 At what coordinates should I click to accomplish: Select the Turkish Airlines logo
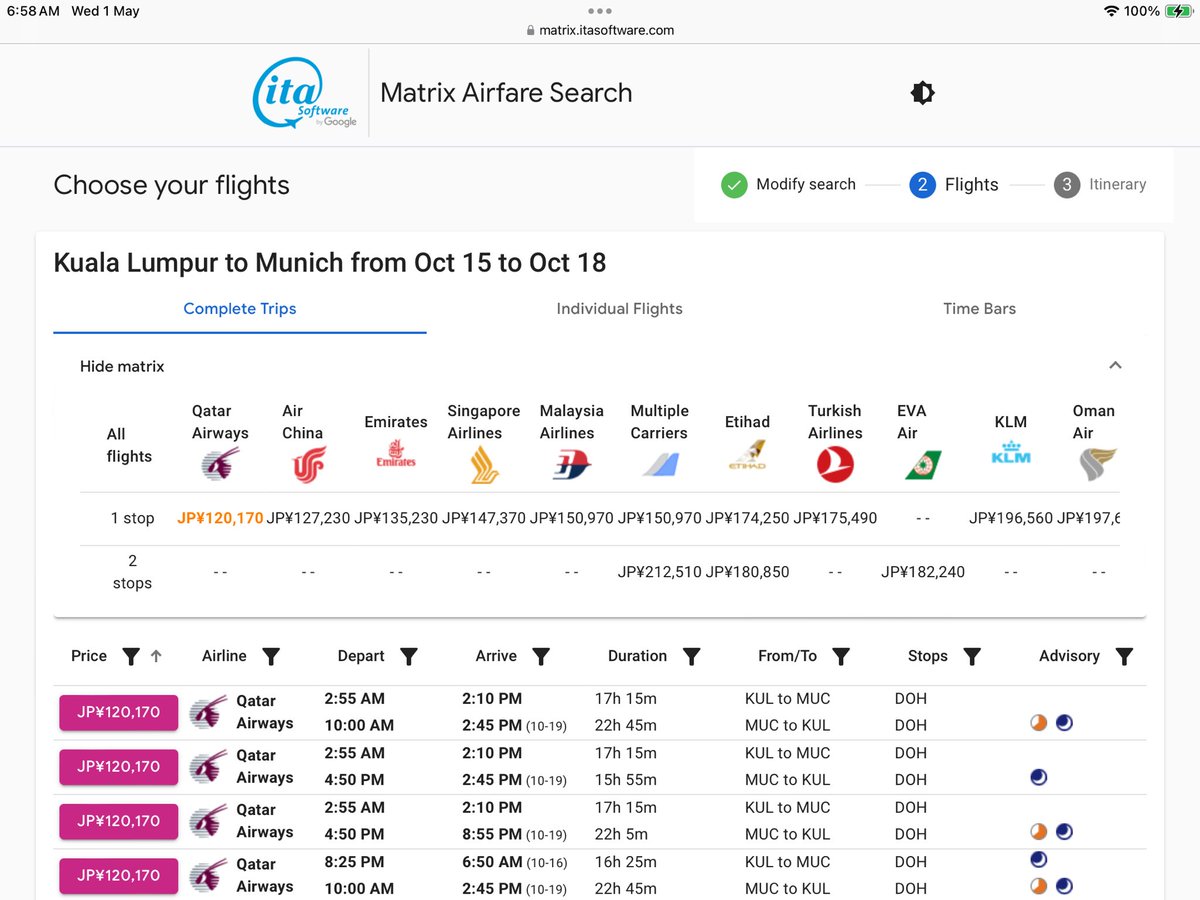(835, 464)
